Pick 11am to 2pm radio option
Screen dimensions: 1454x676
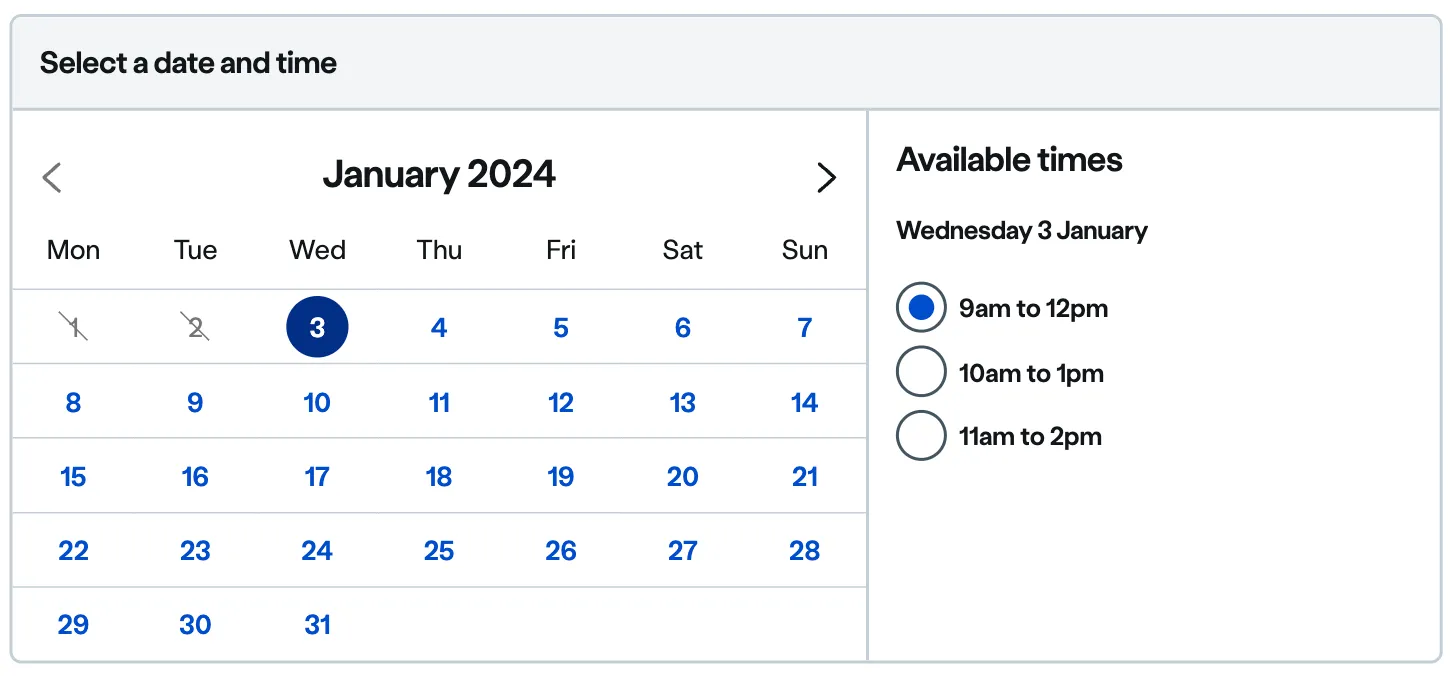[921, 436]
